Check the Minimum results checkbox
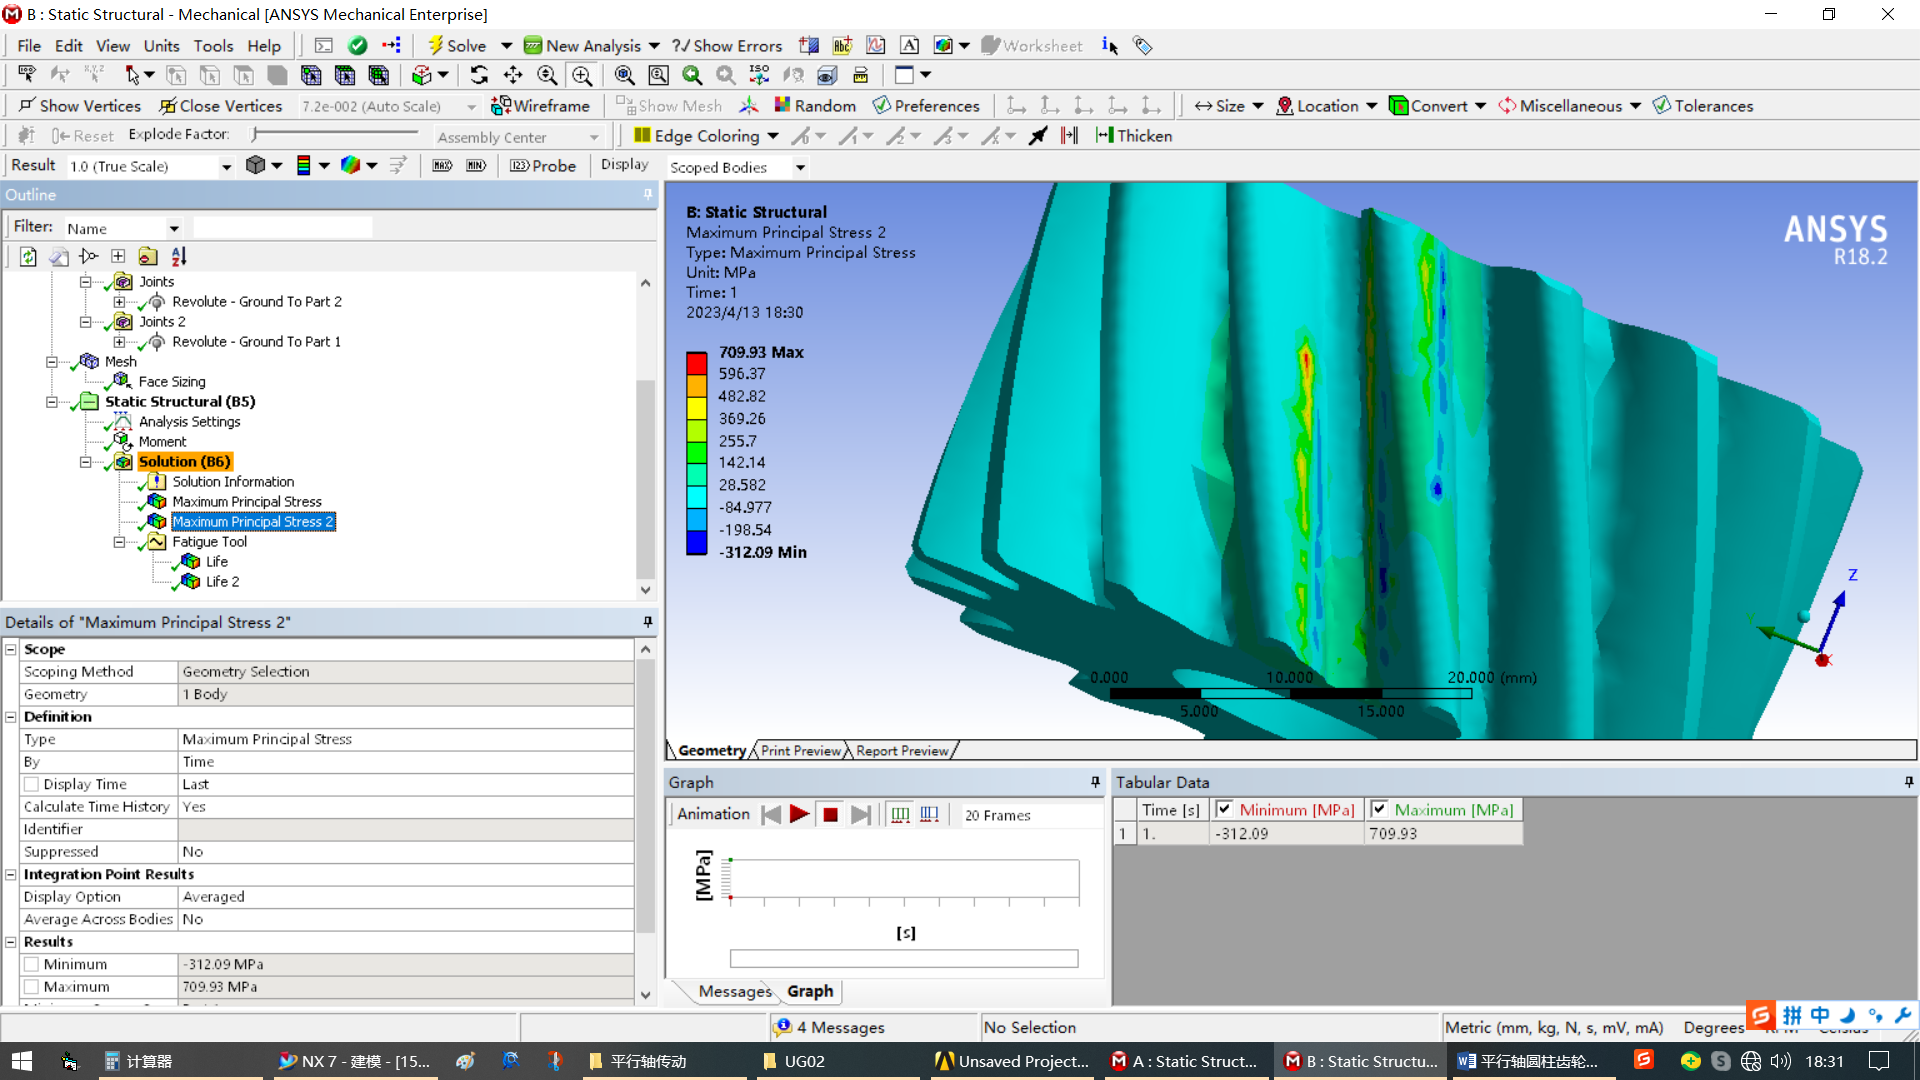1920x1080 pixels. tap(31, 964)
